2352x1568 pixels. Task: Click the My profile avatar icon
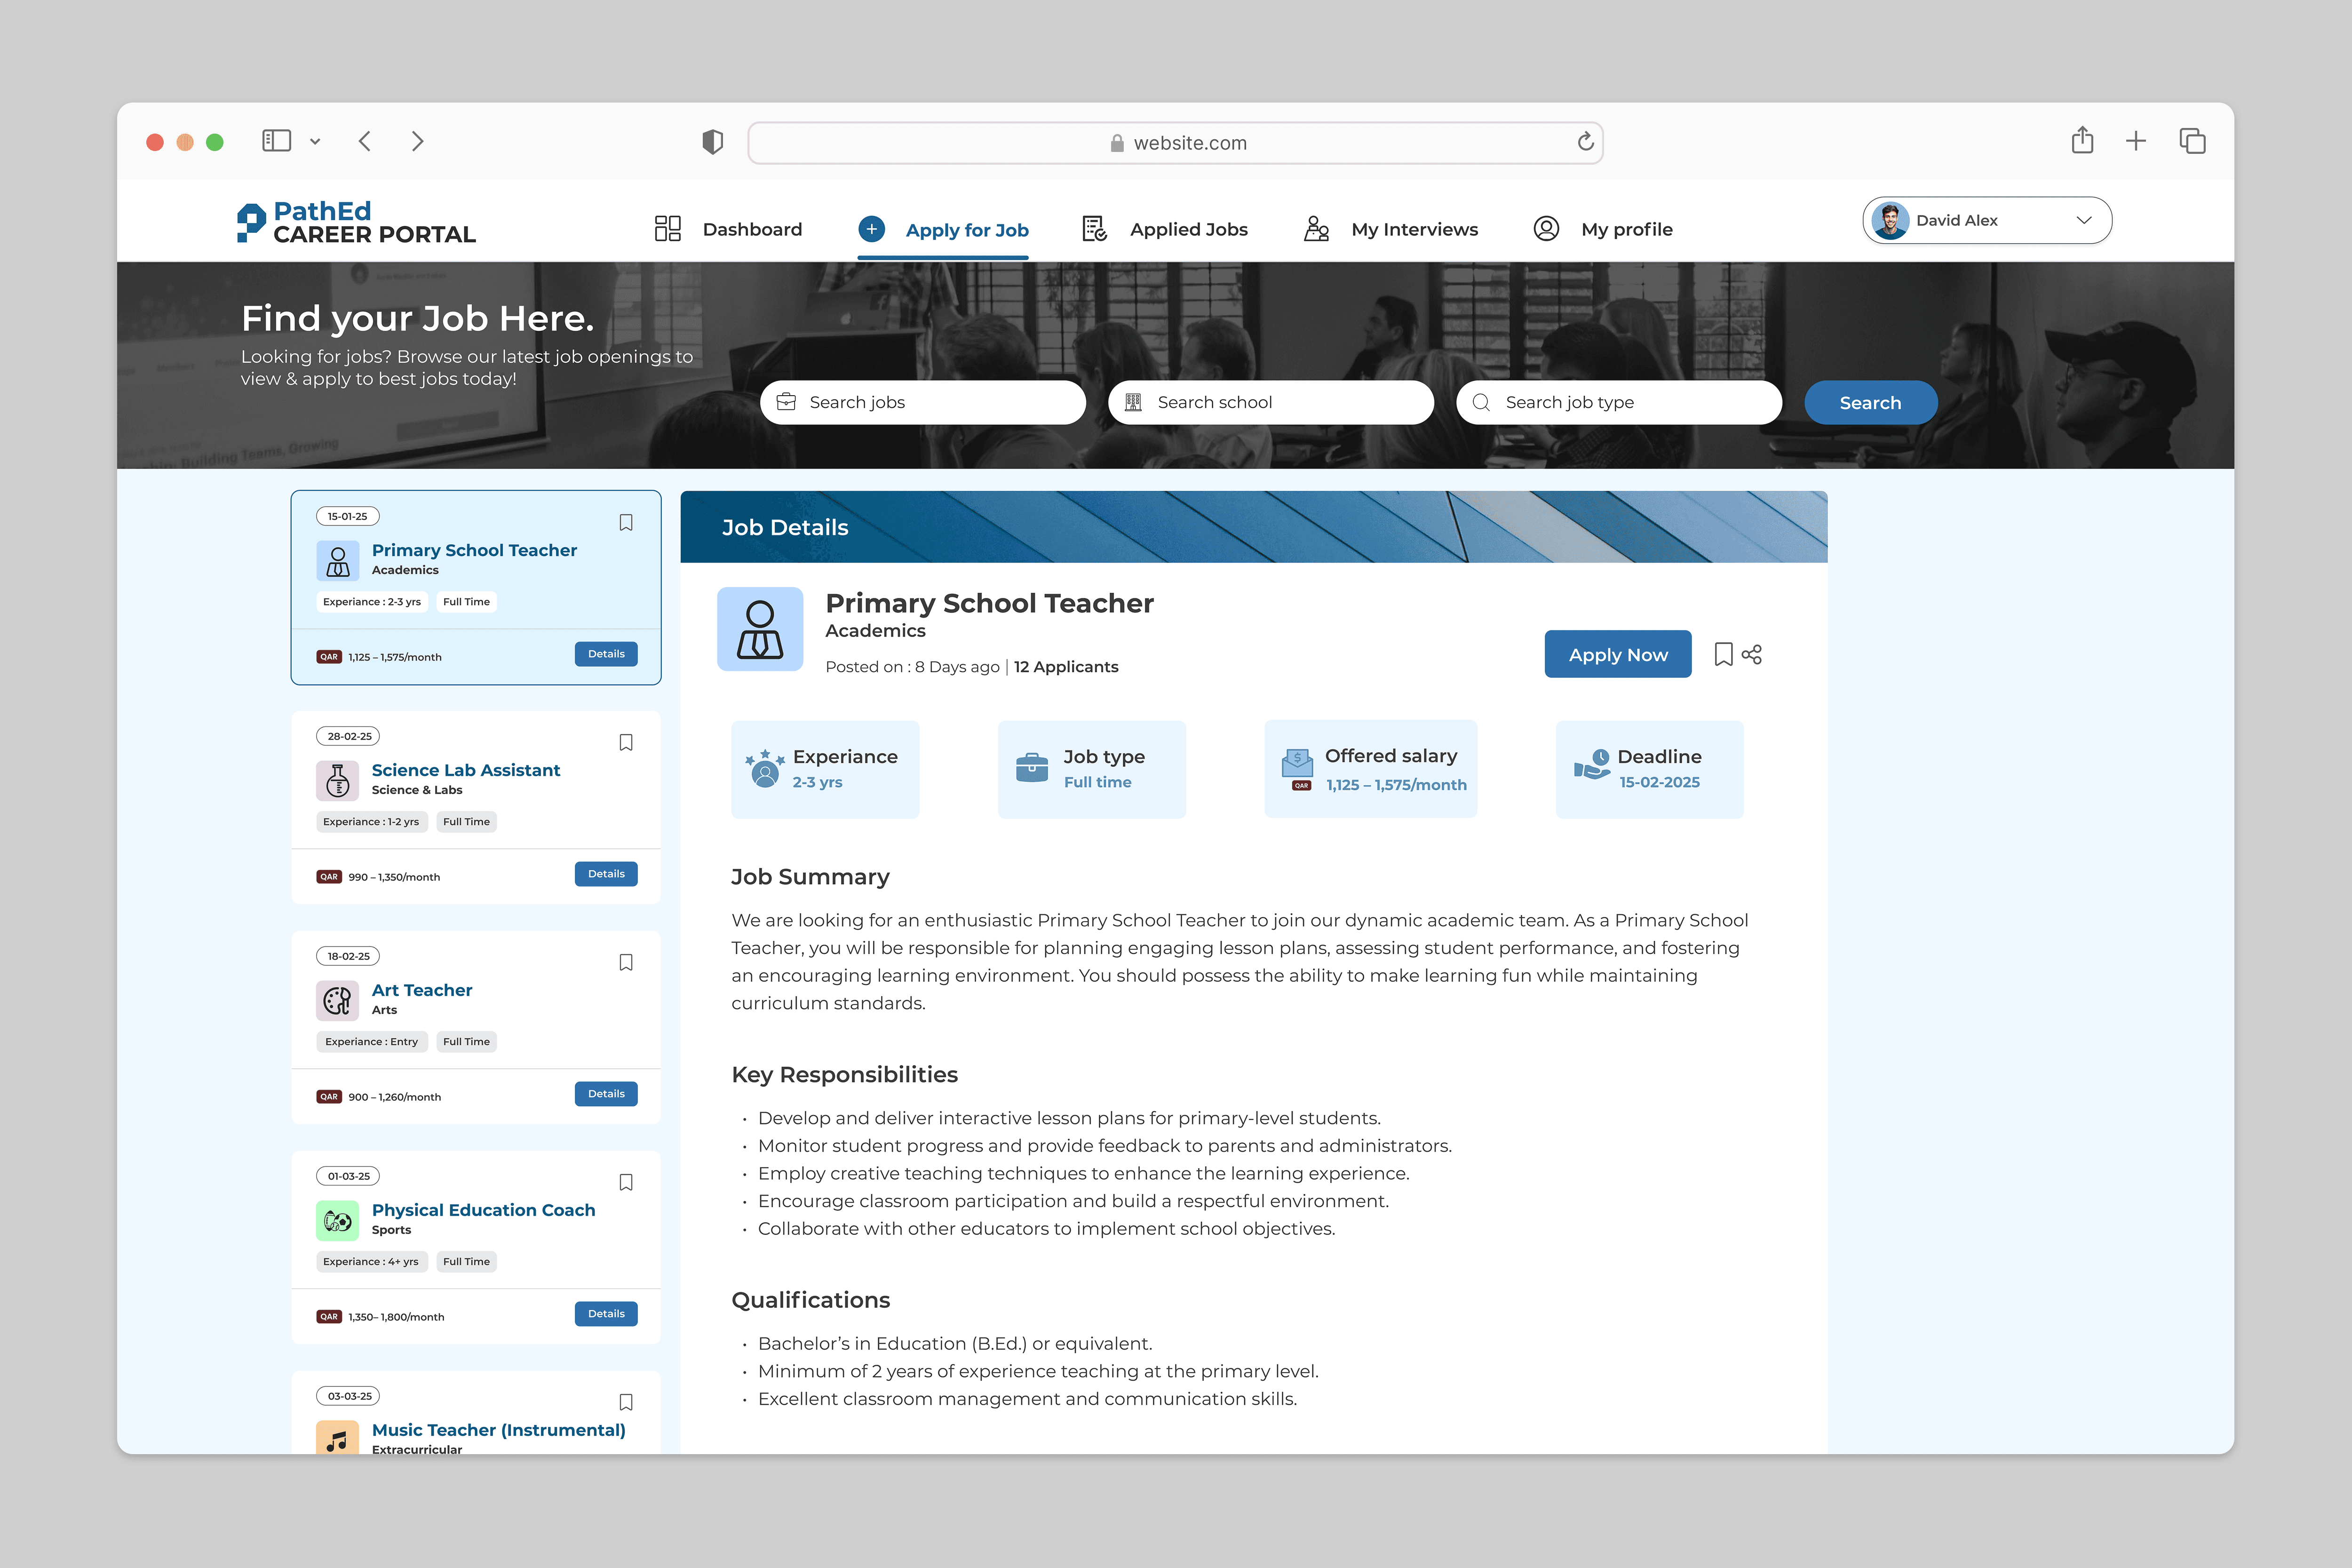1546,229
